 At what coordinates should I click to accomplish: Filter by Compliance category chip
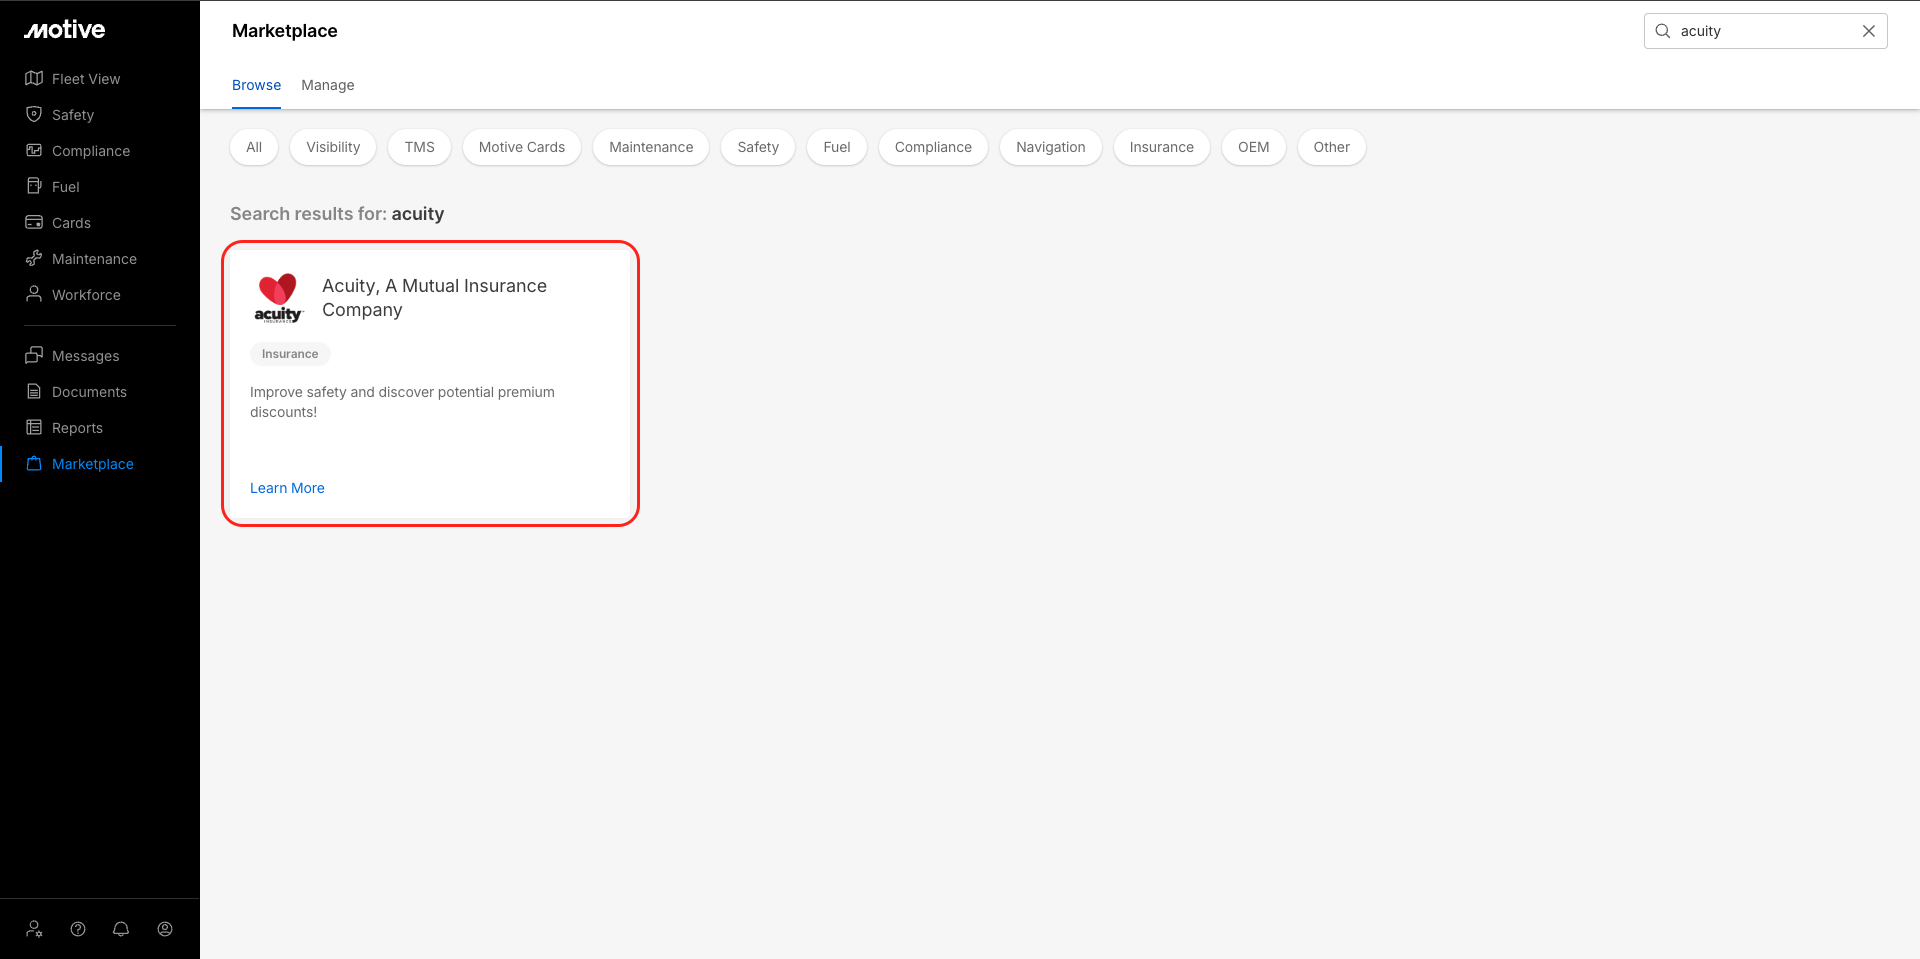click(933, 147)
